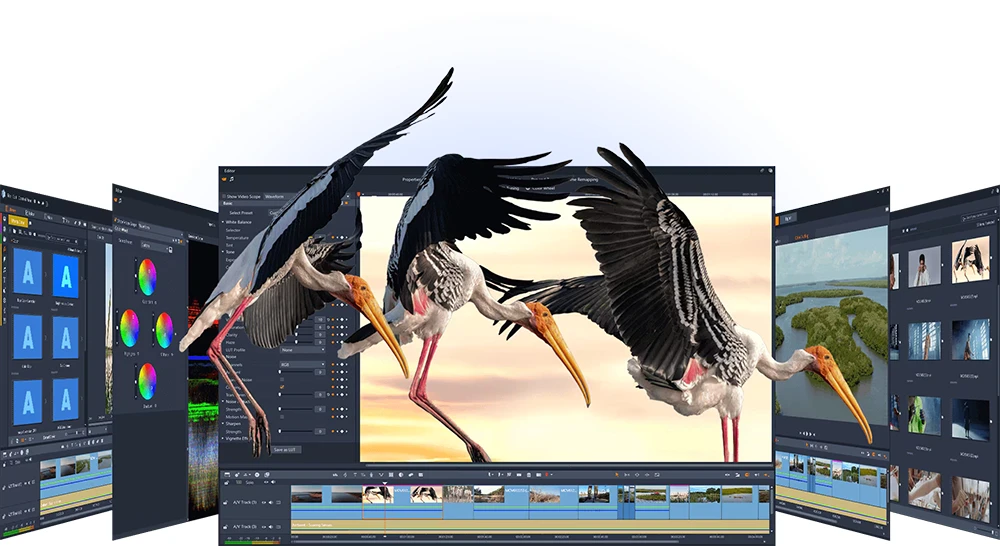Collapse the Sharpen section

pyautogui.click(x=223, y=424)
